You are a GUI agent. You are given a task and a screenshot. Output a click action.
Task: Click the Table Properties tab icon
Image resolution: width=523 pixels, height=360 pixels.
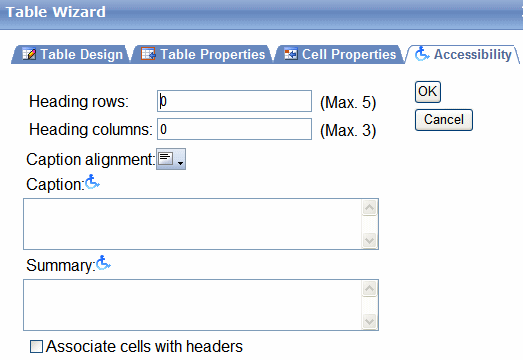pos(148,54)
